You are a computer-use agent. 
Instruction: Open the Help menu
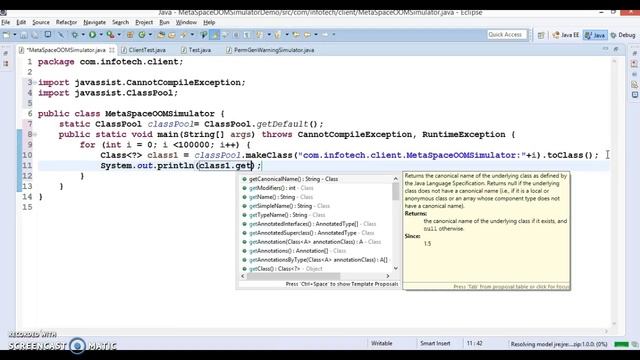(x=209, y=22)
